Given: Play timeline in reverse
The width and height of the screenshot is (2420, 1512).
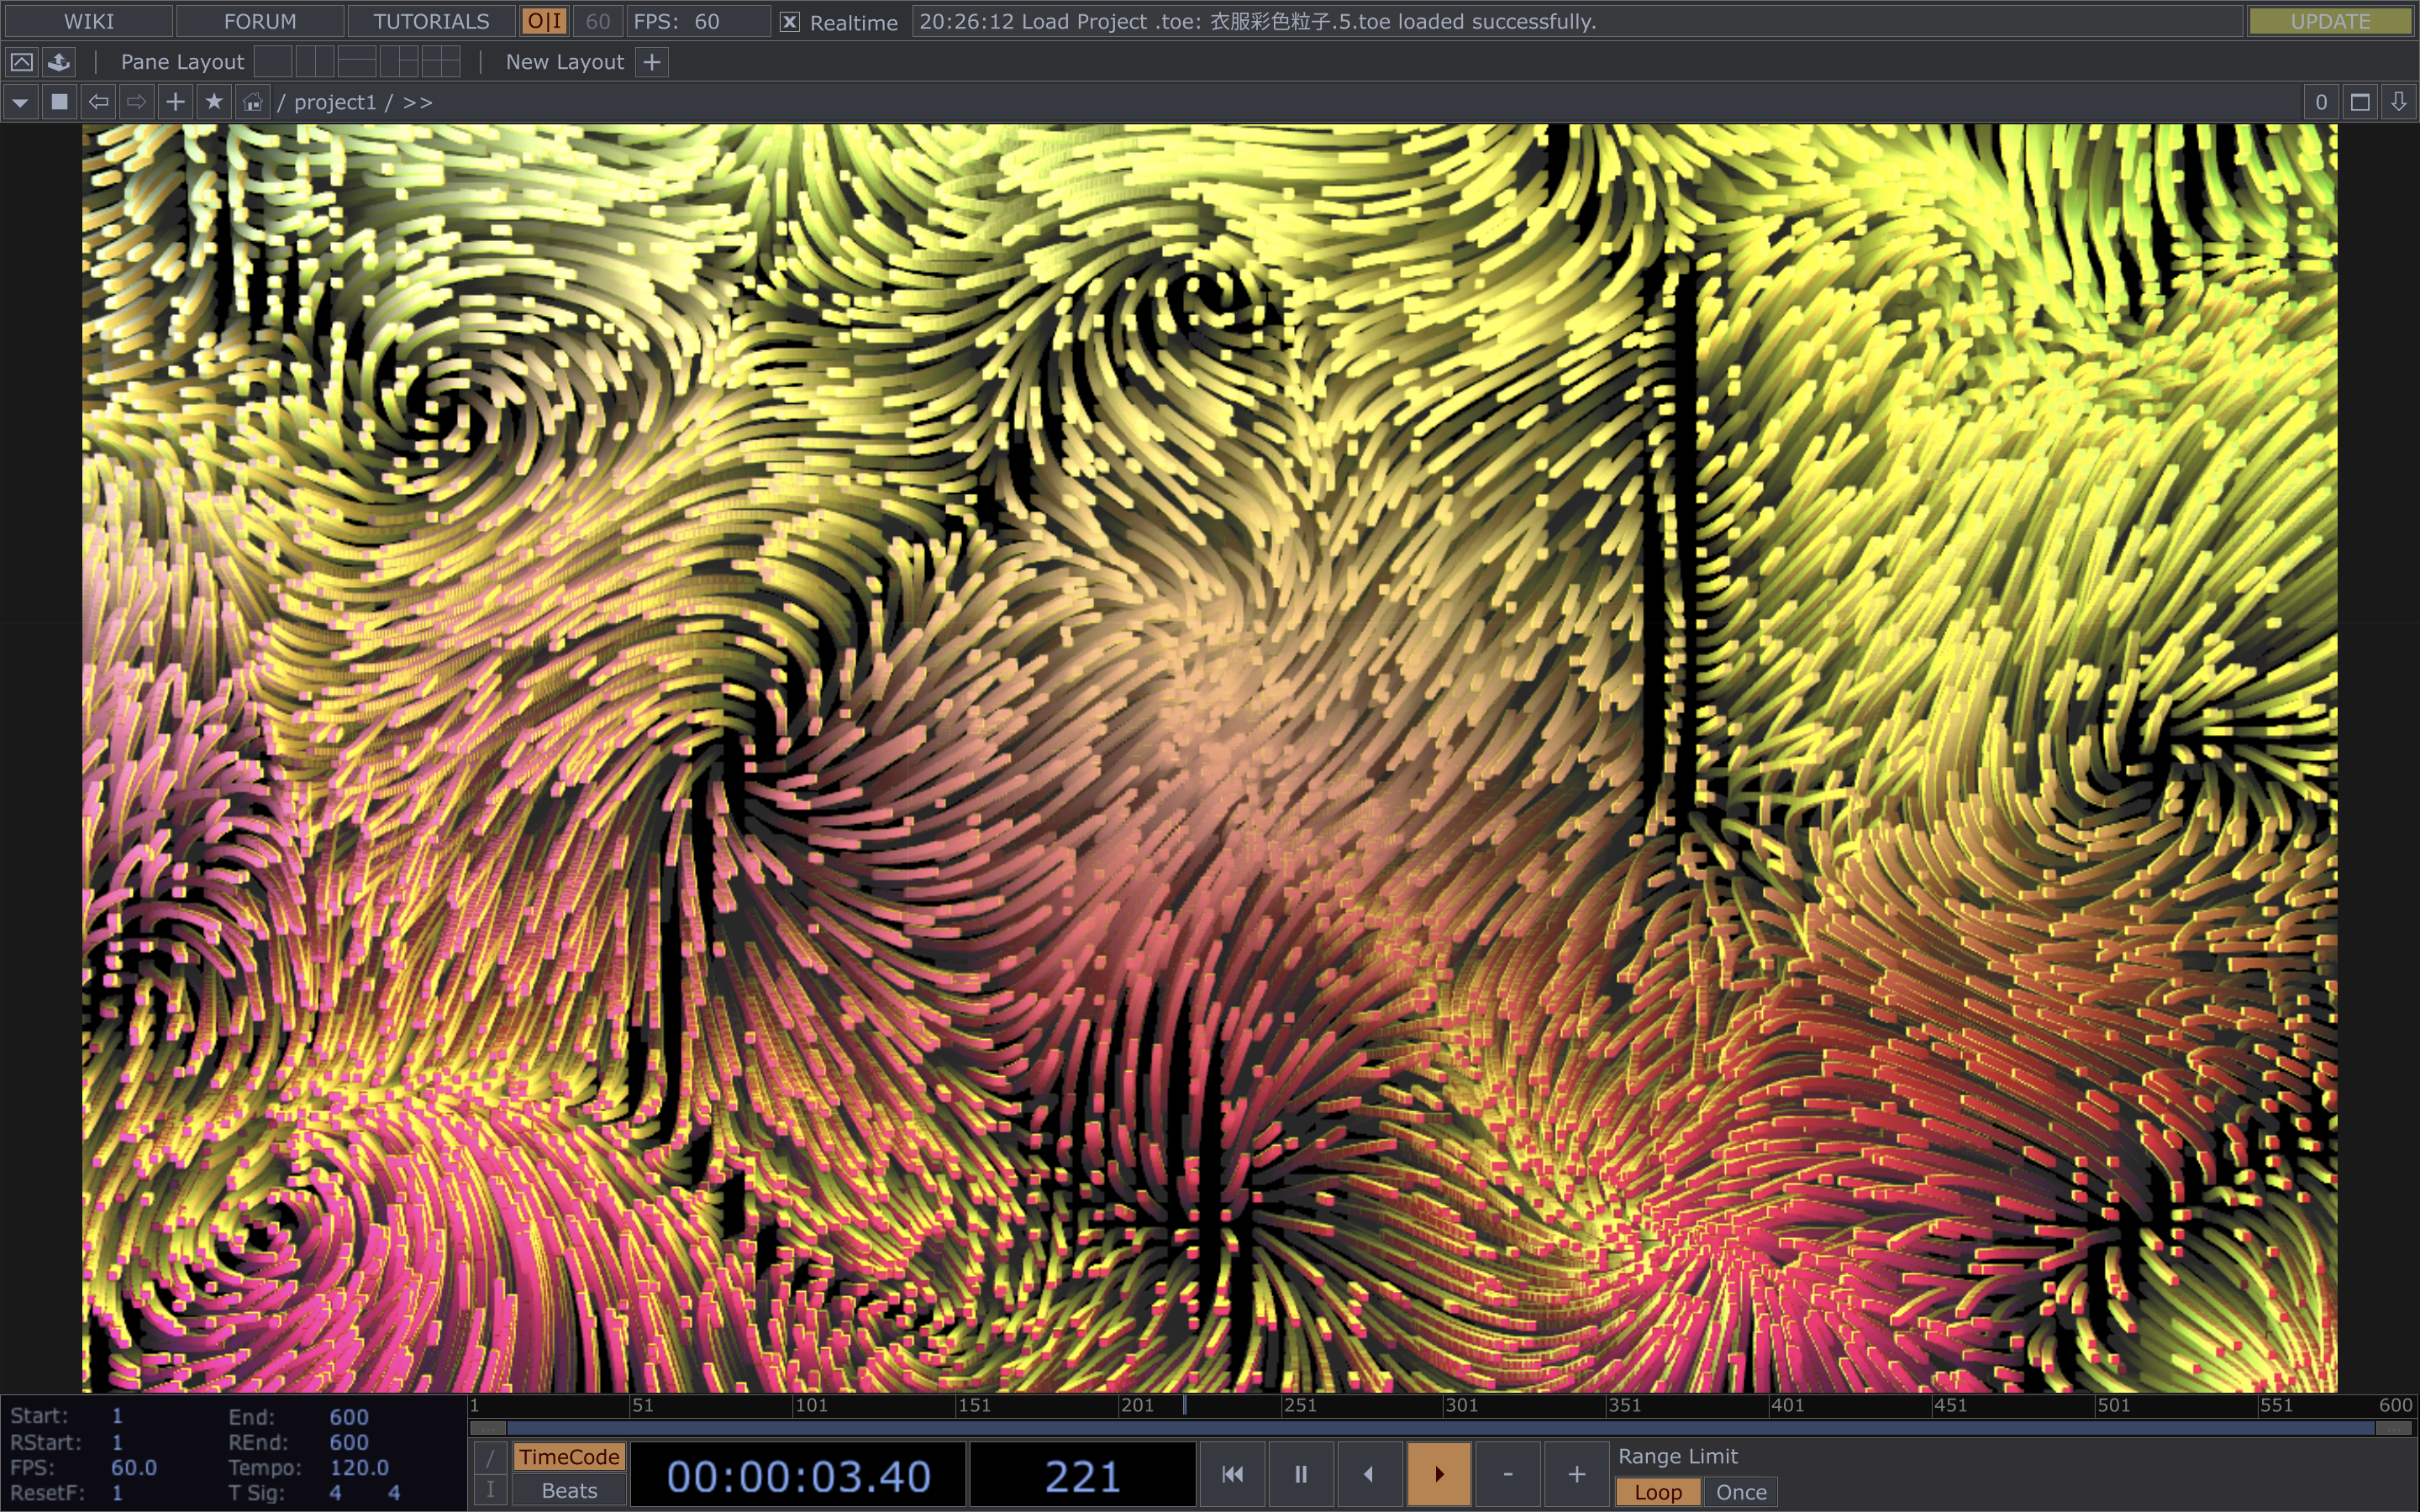Looking at the screenshot, I should click(x=1369, y=1474).
